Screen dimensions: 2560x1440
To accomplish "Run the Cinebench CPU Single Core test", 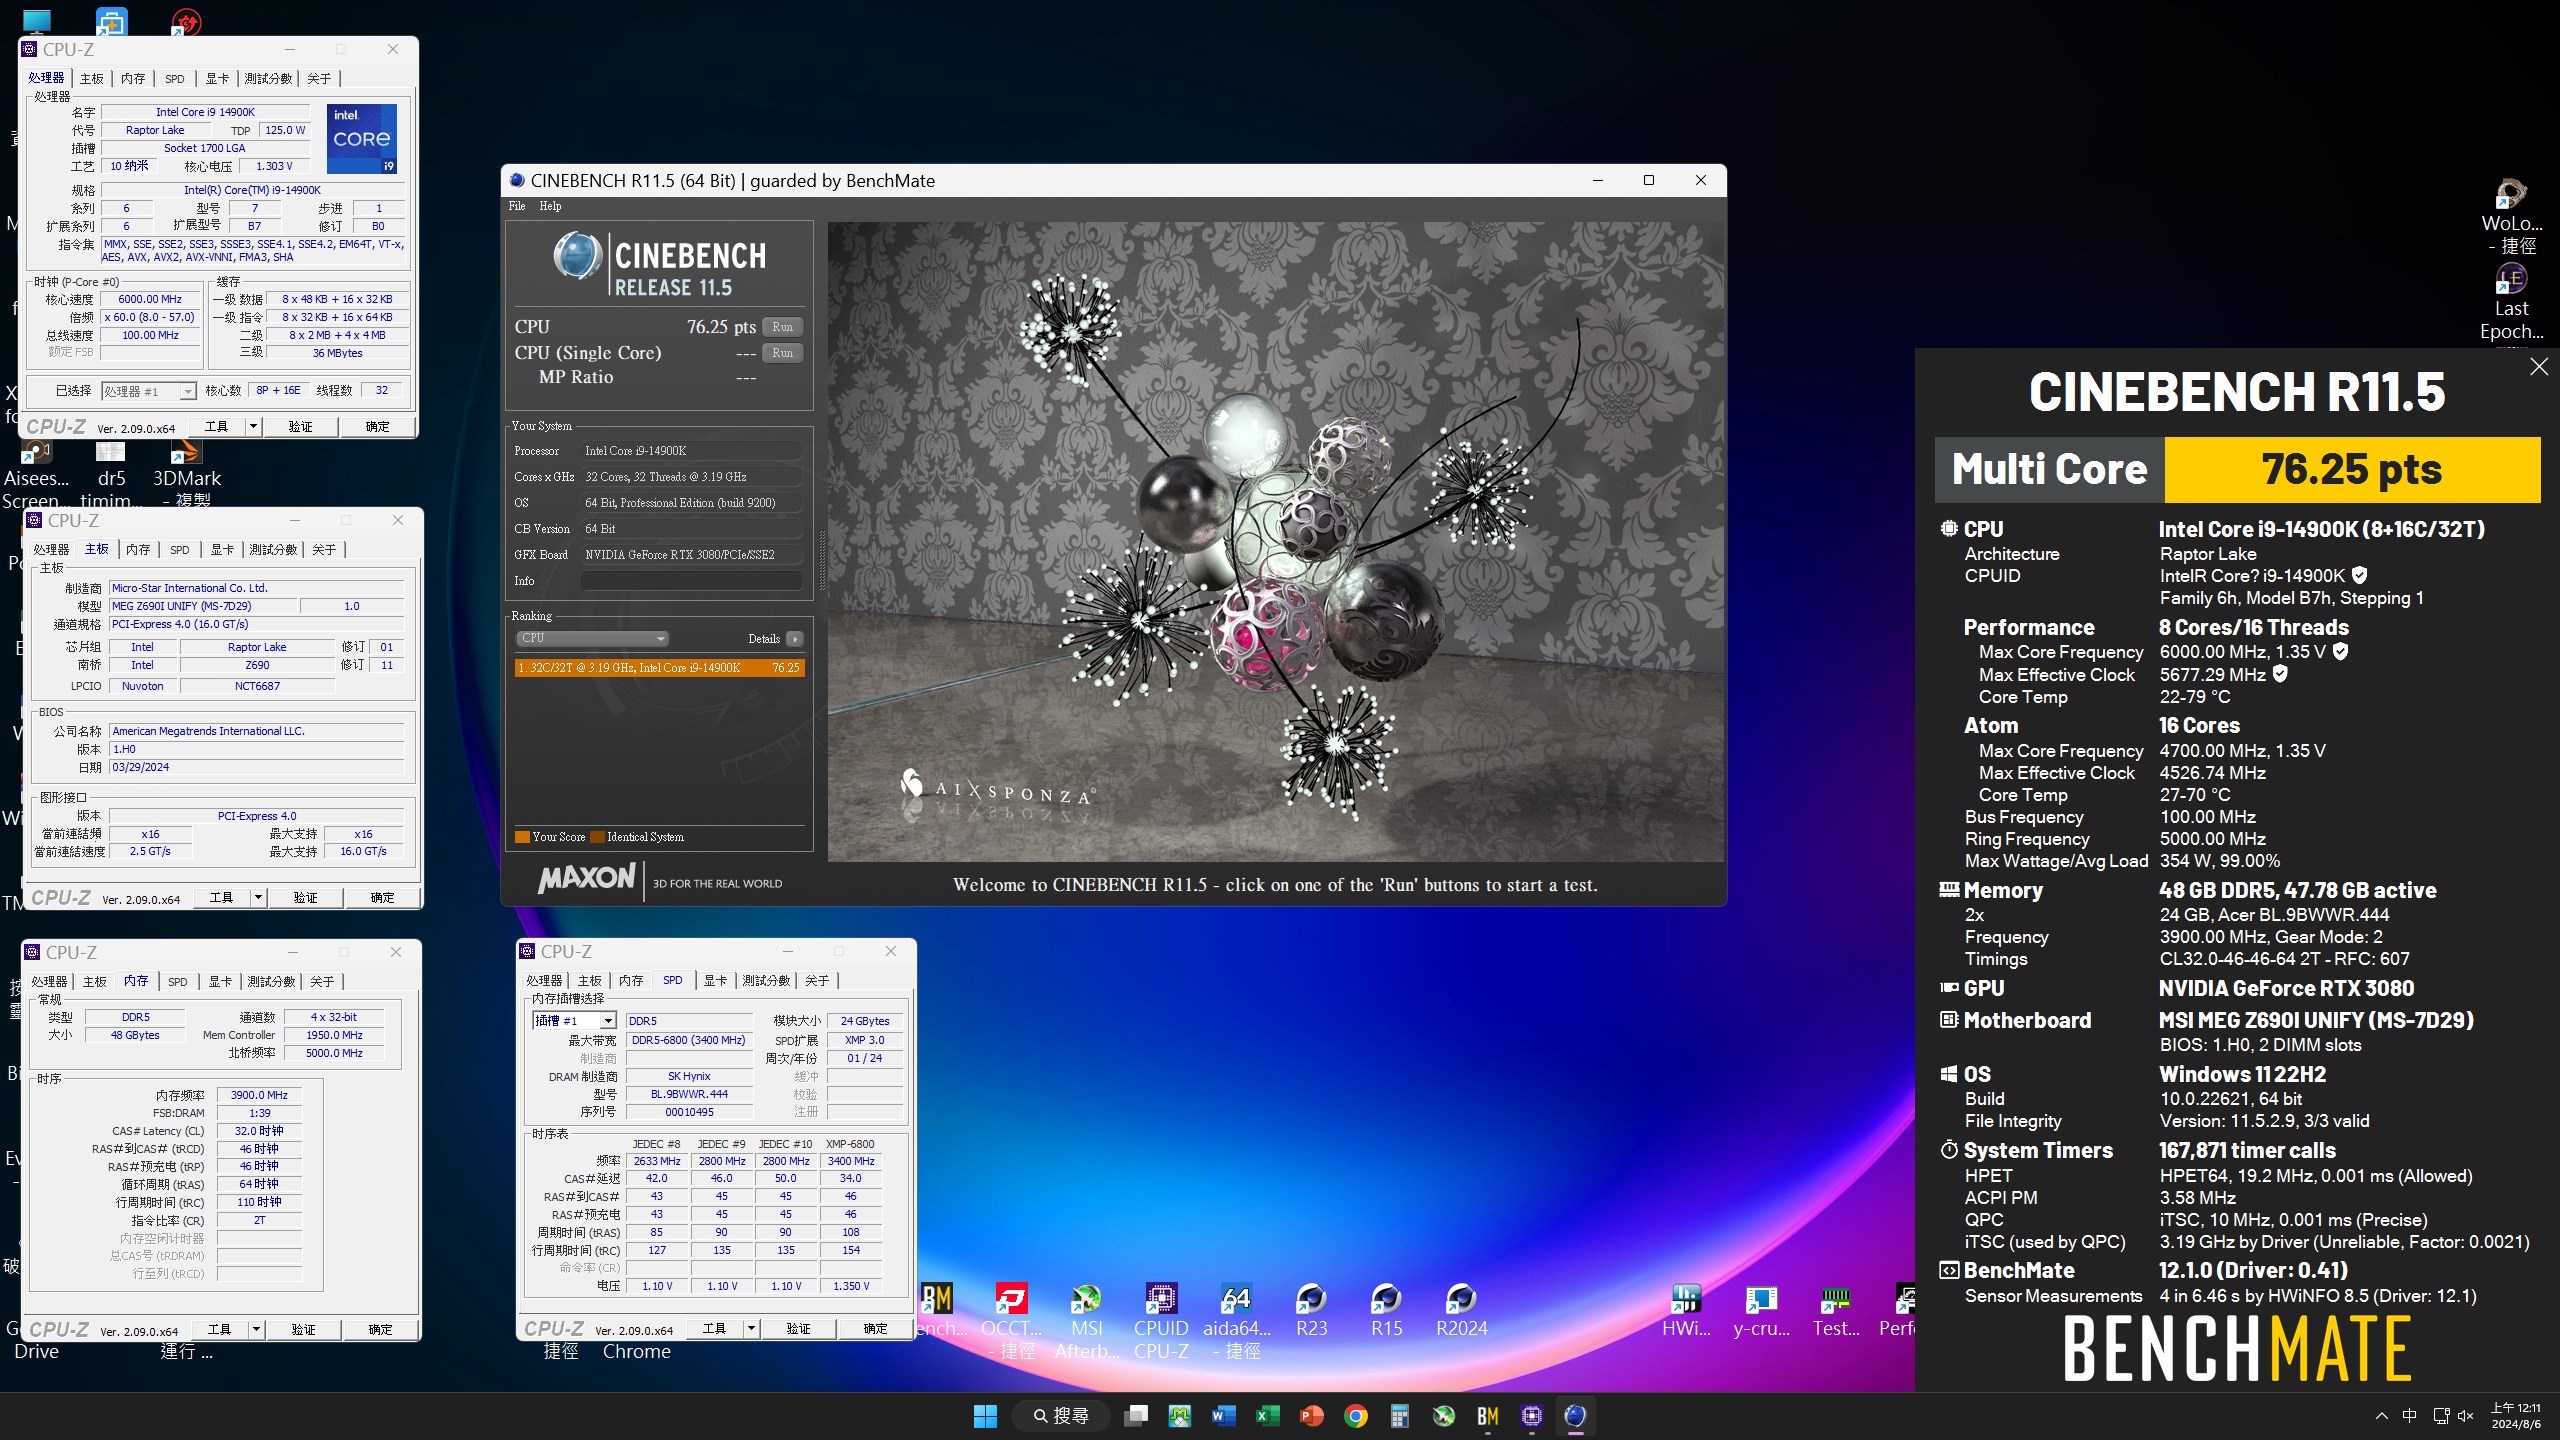I will (x=783, y=353).
